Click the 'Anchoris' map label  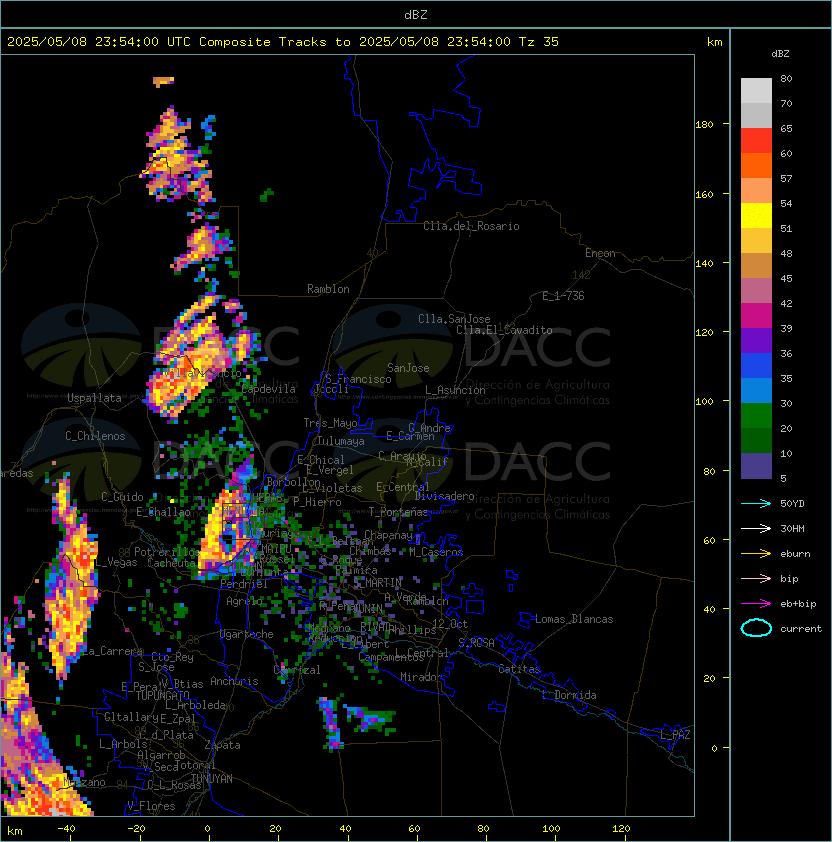pyautogui.click(x=234, y=681)
